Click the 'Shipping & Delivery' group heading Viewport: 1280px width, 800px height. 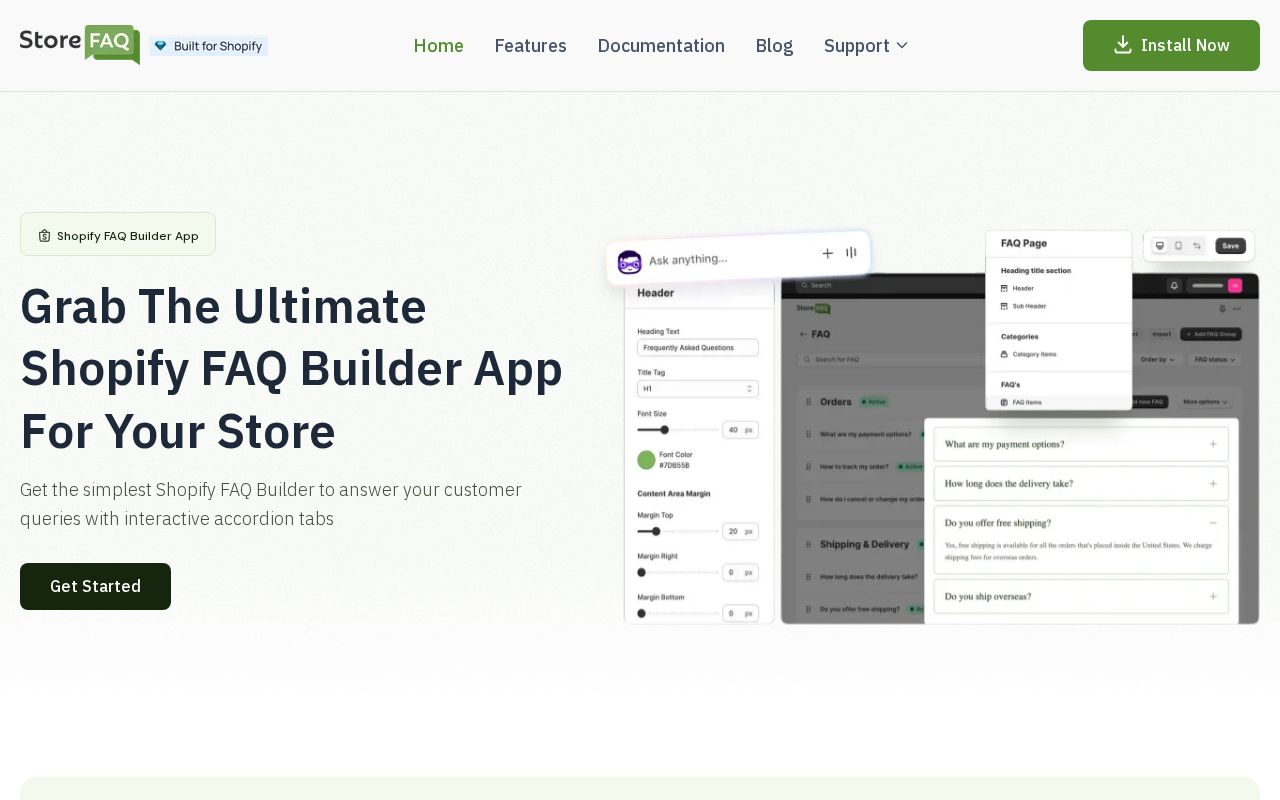coord(864,544)
